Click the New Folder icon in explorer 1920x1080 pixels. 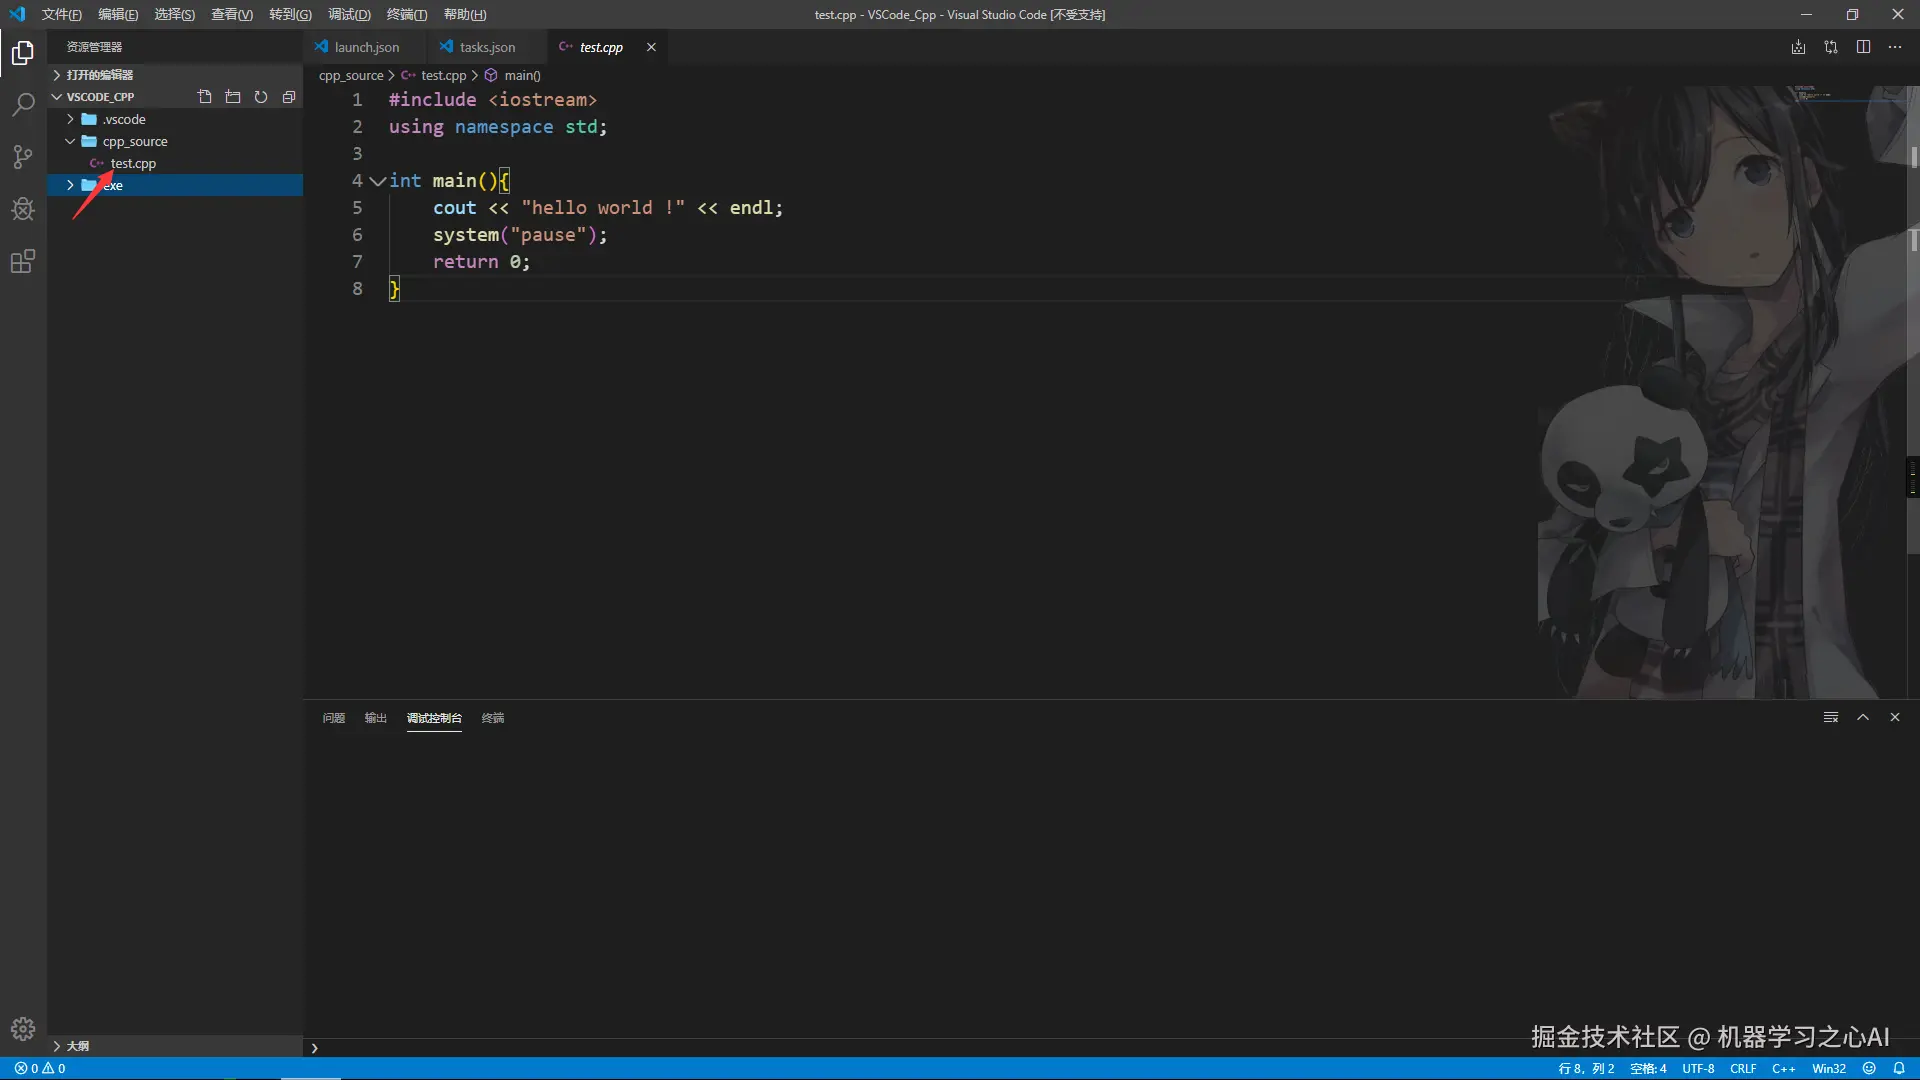(x=233, y=97)
